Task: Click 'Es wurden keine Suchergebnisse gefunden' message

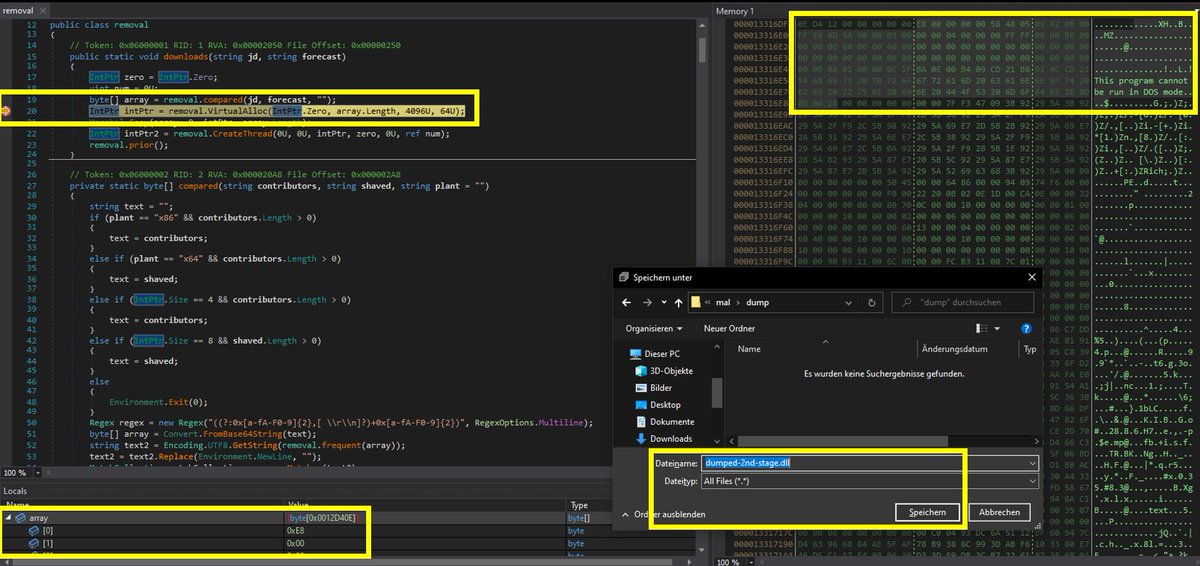Action: (884, 373)
